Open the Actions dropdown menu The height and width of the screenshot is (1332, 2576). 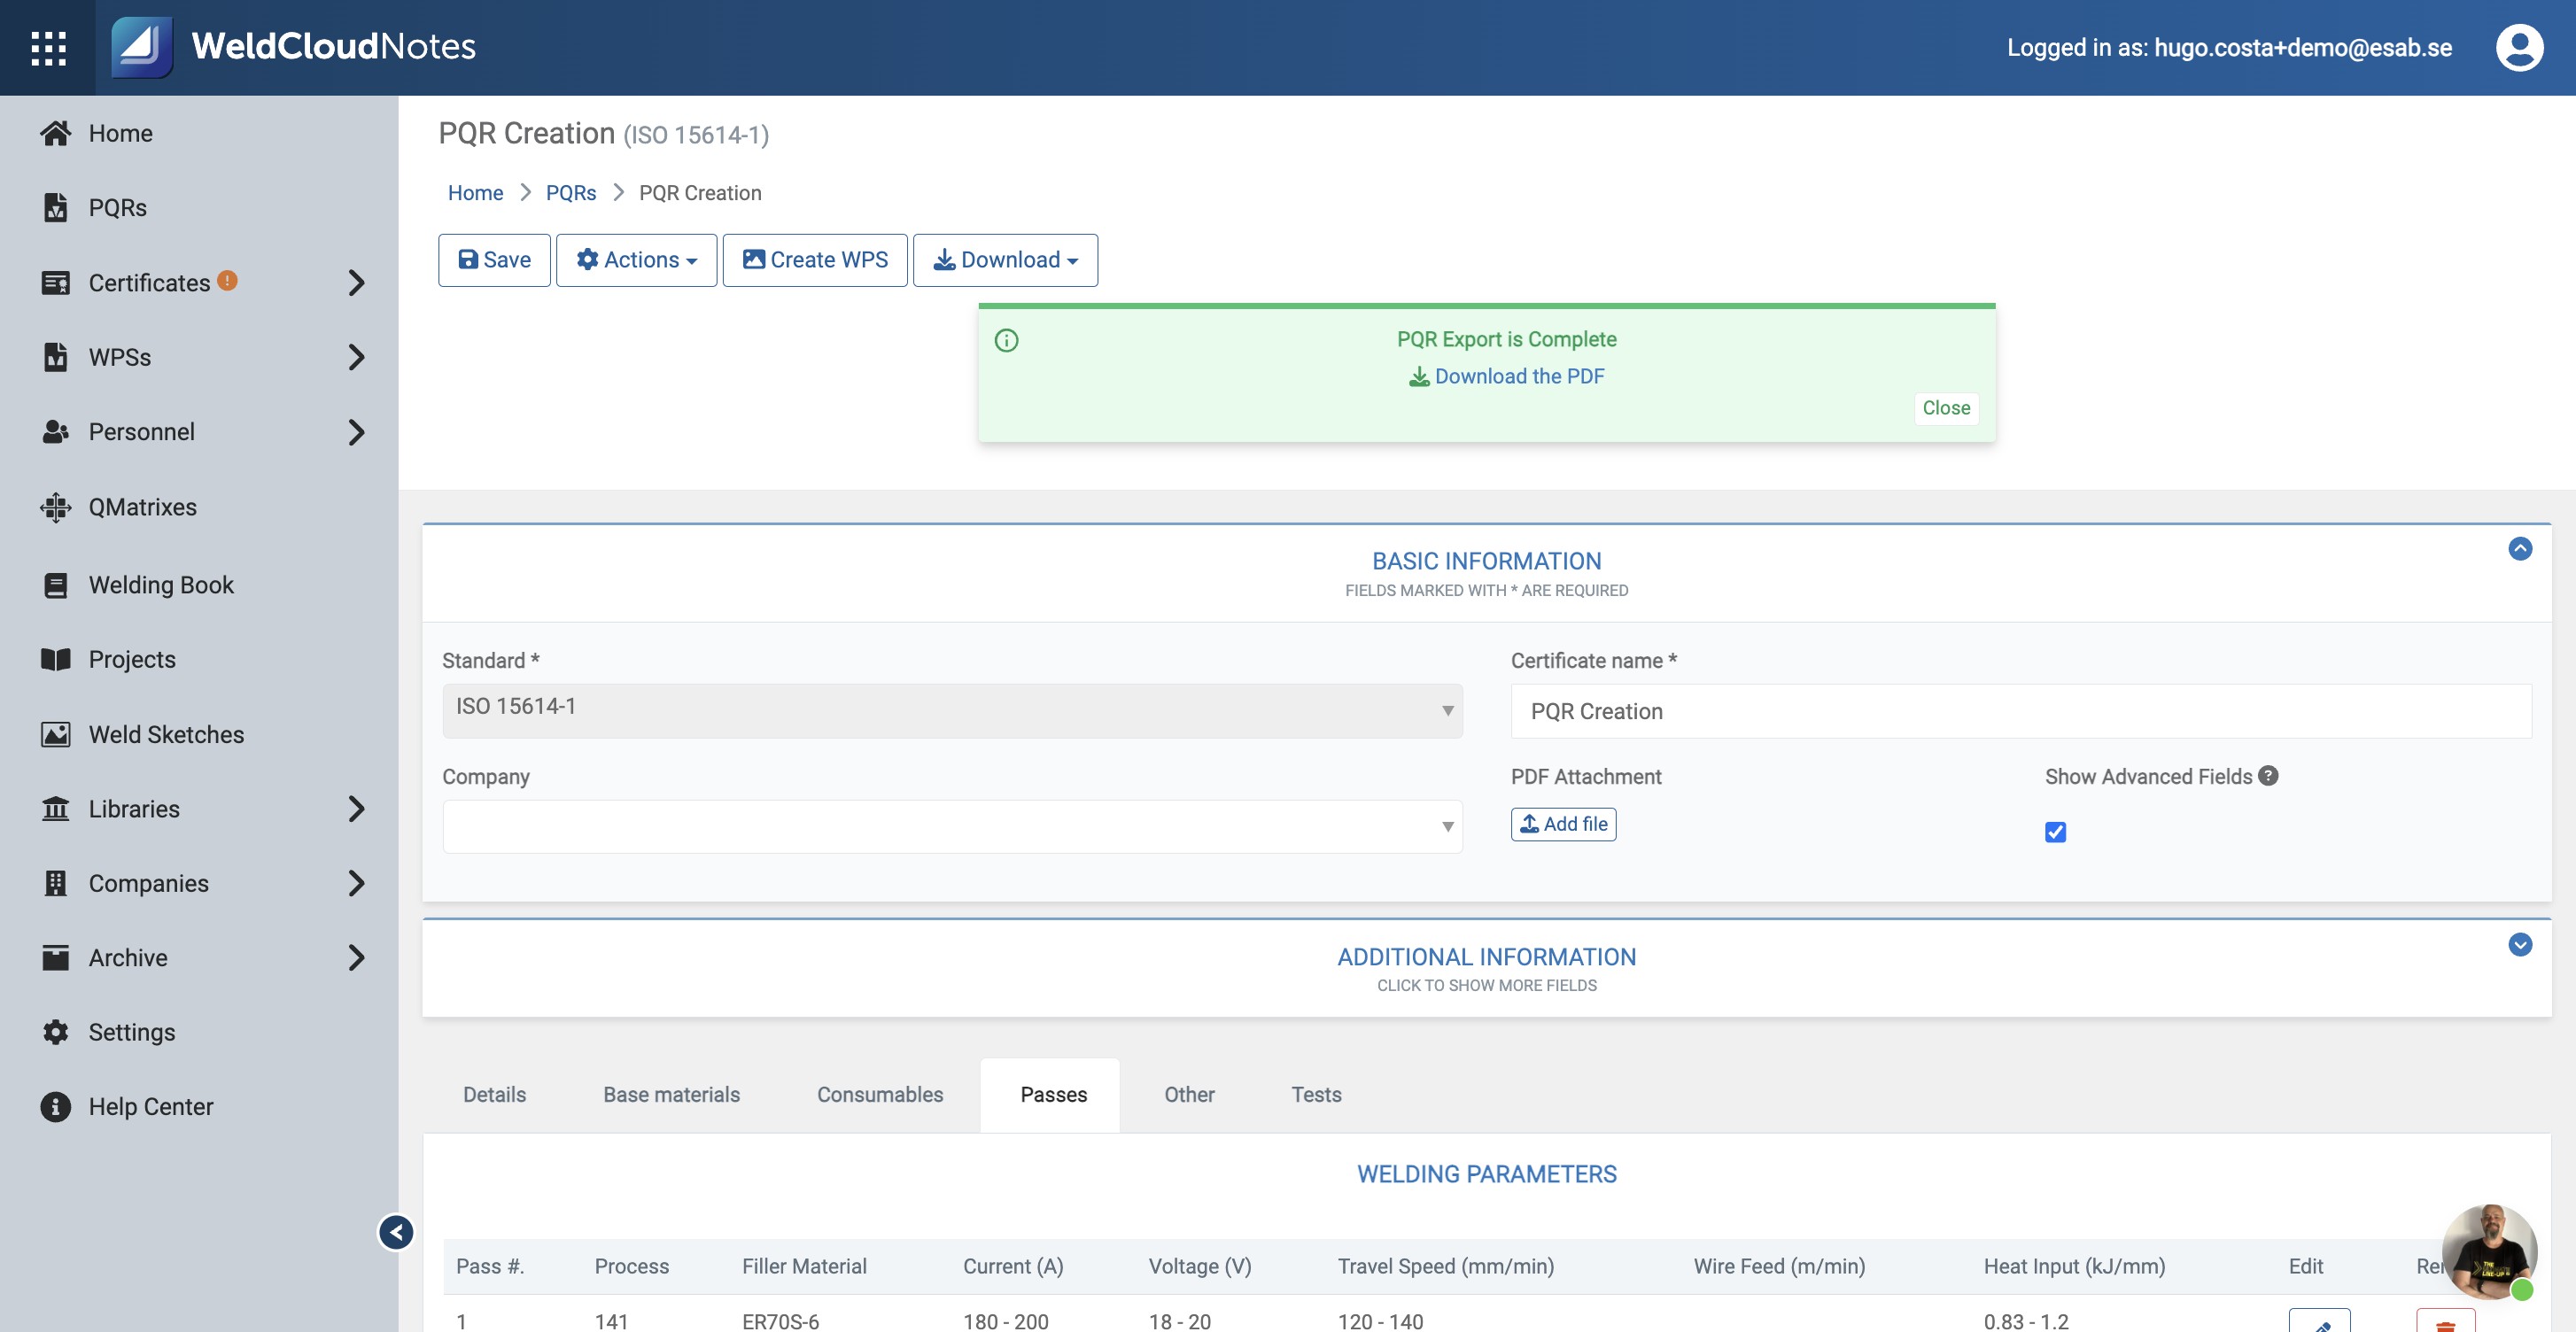pos(636,260)
